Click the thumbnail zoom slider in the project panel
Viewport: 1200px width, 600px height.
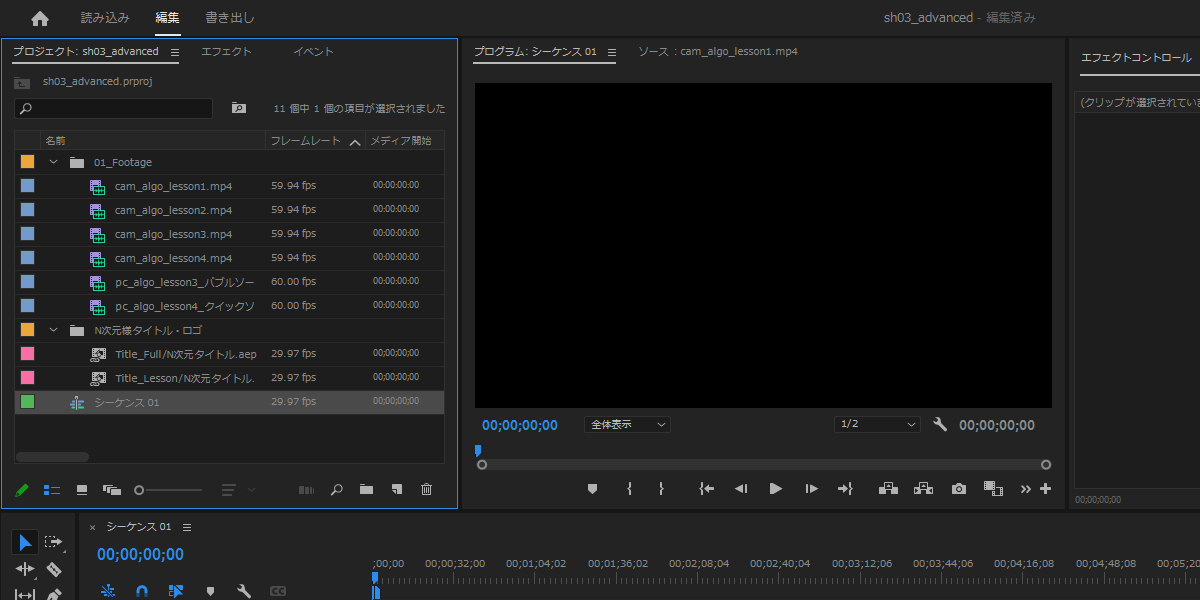pyautogui.click(x=169, y=490)
